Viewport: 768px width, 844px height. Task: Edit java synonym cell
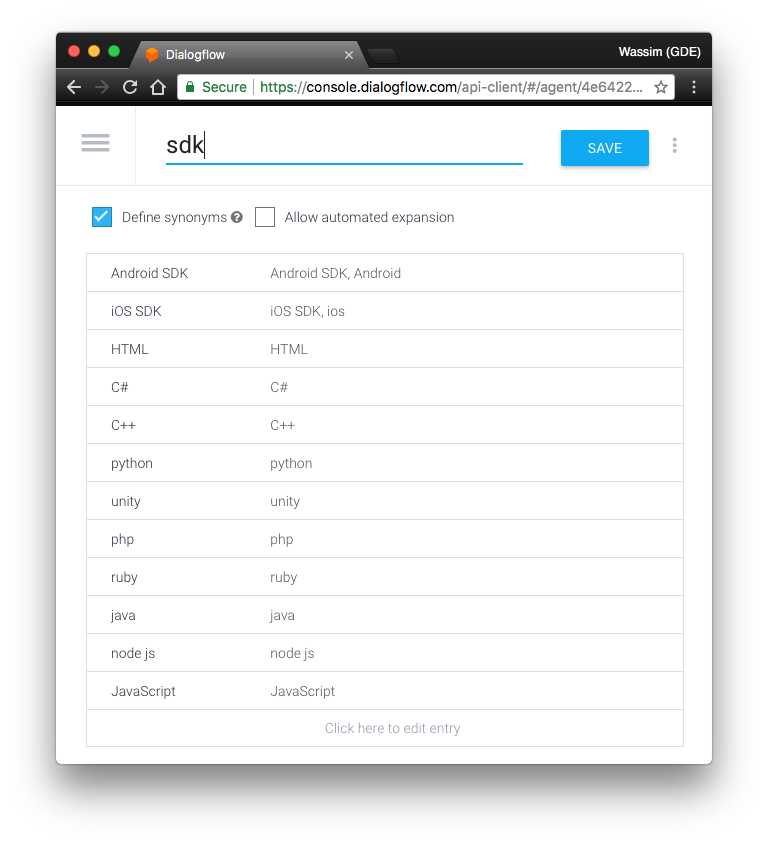coord(283,616)
